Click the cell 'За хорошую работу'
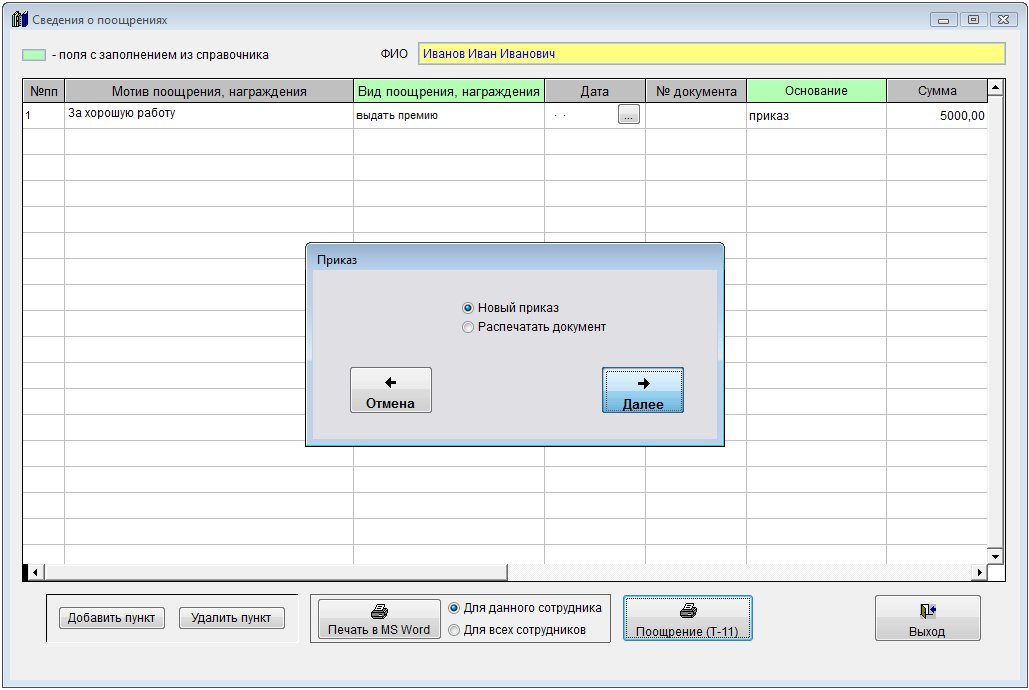The image size is (1029, 690). [x=209, y=116]
